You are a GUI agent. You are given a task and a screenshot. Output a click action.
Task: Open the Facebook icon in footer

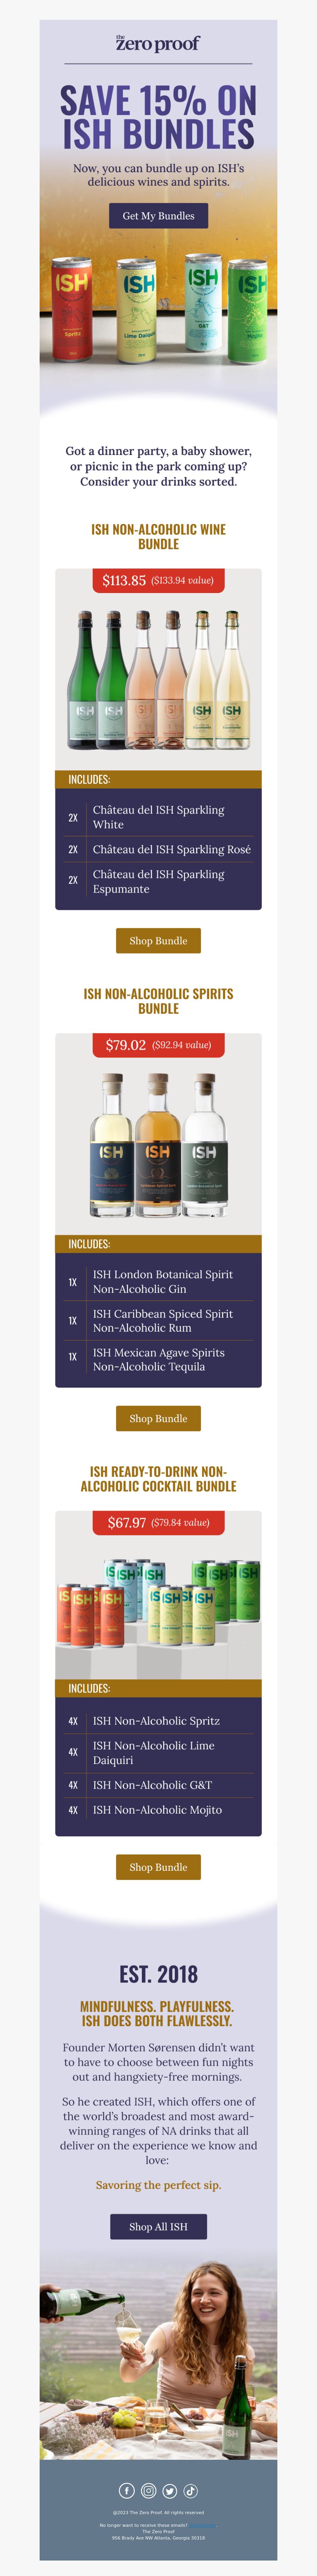point(127,2492)
